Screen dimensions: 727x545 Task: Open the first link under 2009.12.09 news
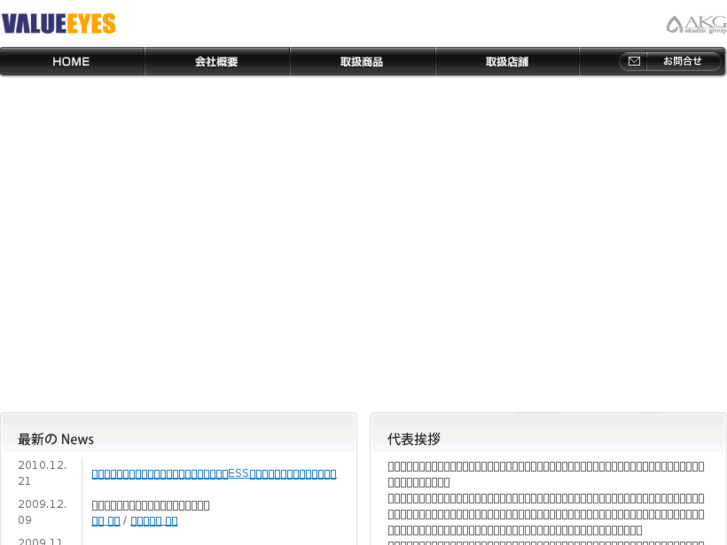(106, 521)
